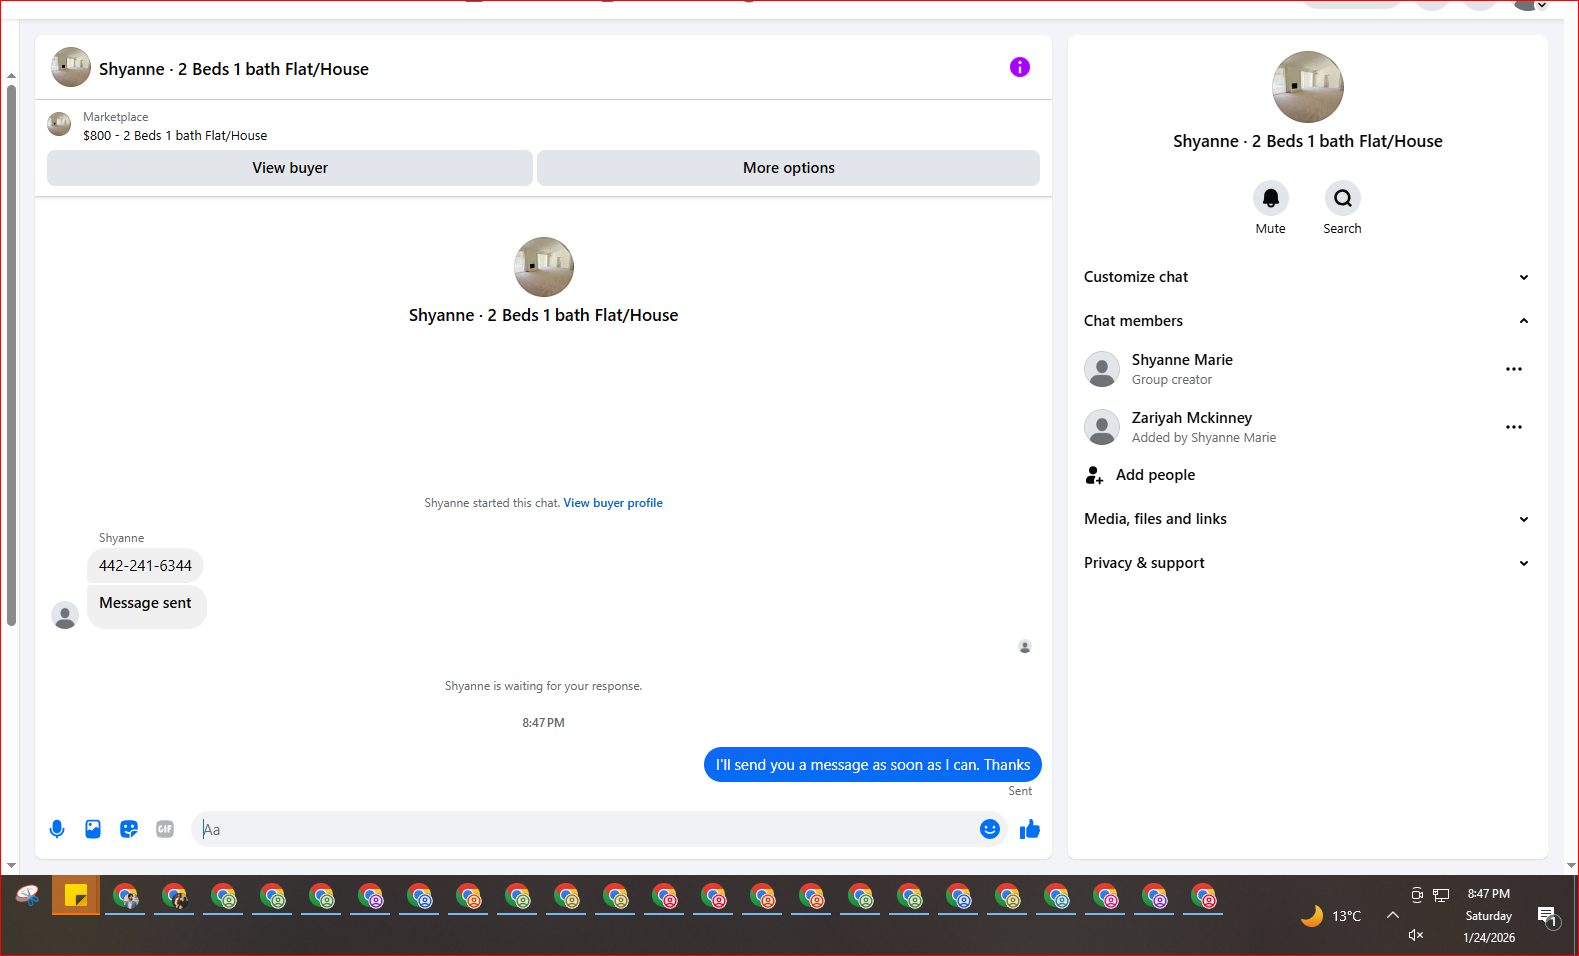This screenshot has width=1579, height=956.
Task: Expand Media, files and links
Action: tap(1306, 519)
